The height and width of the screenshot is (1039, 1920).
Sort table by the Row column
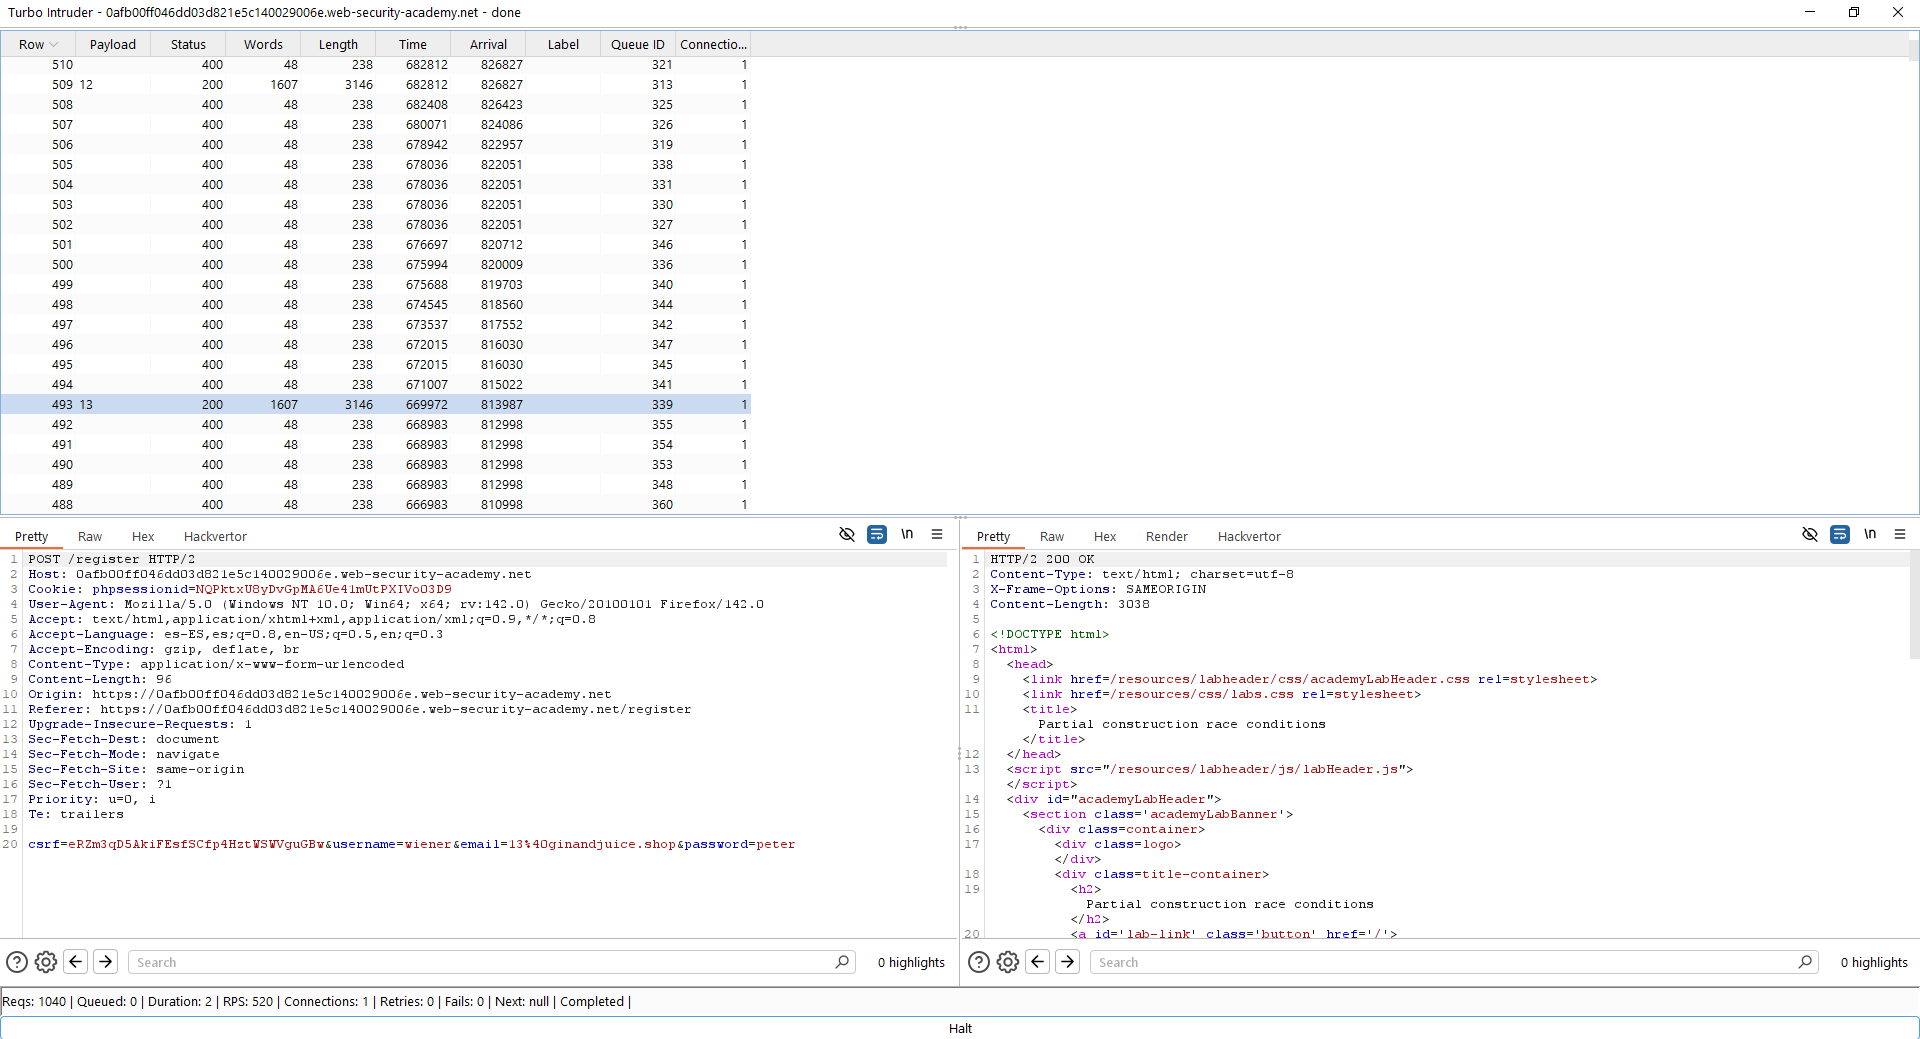[x=32, y=44]
